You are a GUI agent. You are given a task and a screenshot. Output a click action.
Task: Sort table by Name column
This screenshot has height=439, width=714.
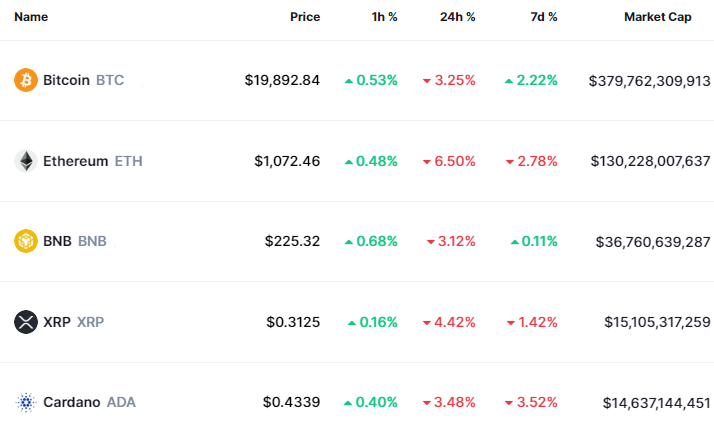[31, 17]
